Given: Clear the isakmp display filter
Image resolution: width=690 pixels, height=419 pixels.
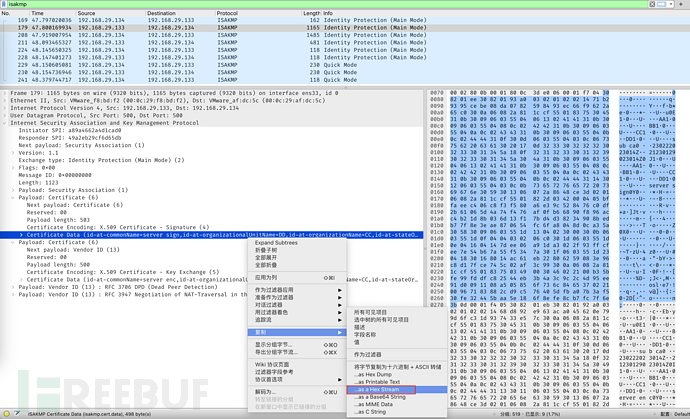Looking at the screenshot, I should coord(652,4).
